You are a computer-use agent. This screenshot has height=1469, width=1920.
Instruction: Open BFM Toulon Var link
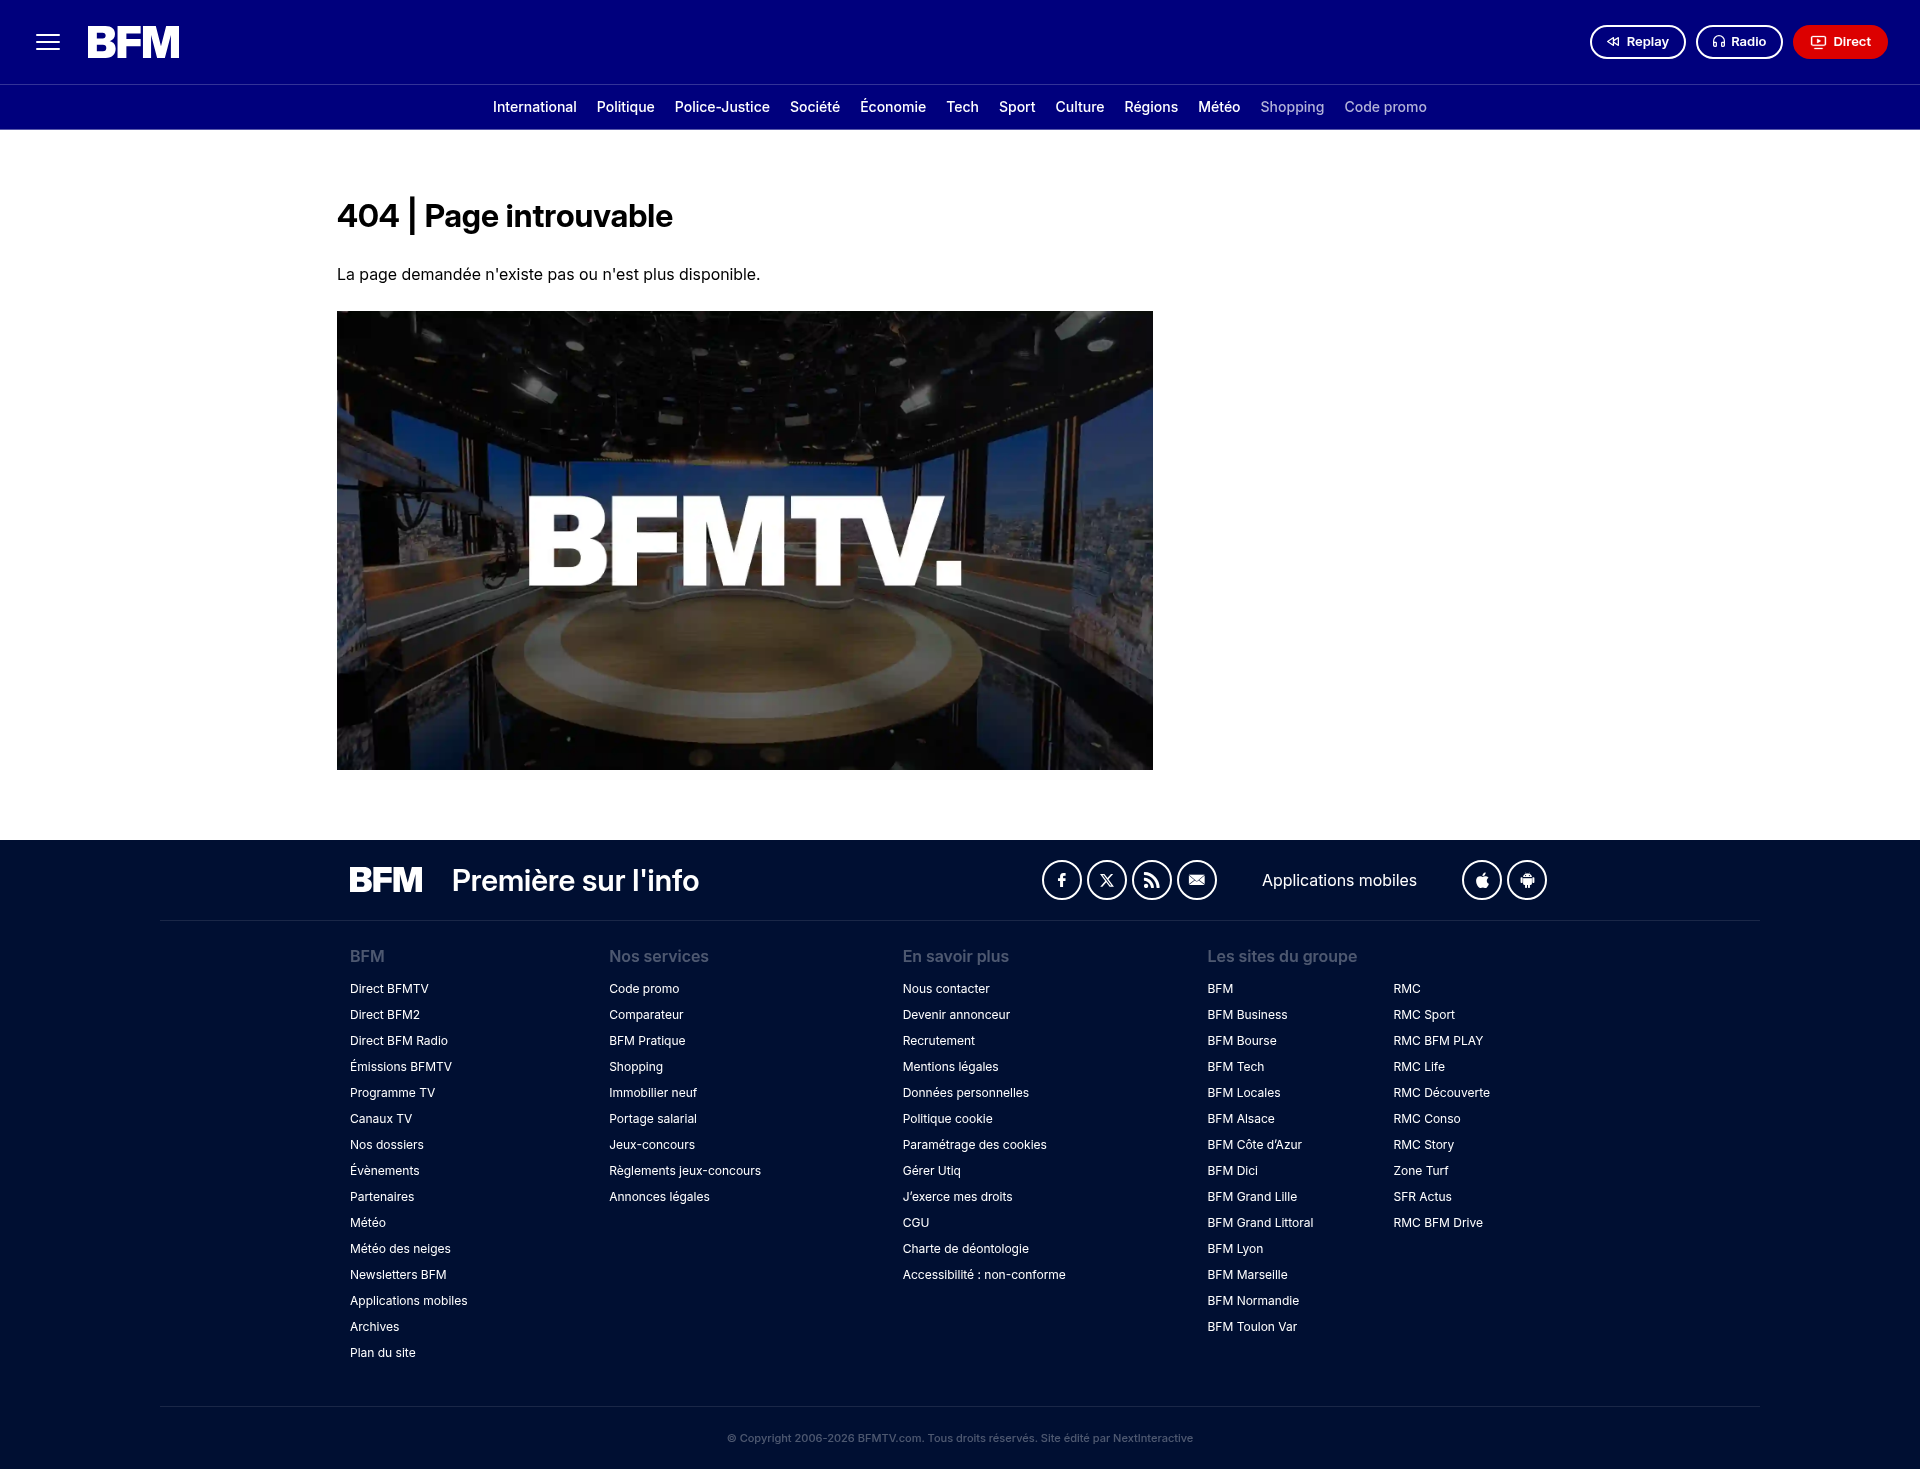click(1252, 1327)
